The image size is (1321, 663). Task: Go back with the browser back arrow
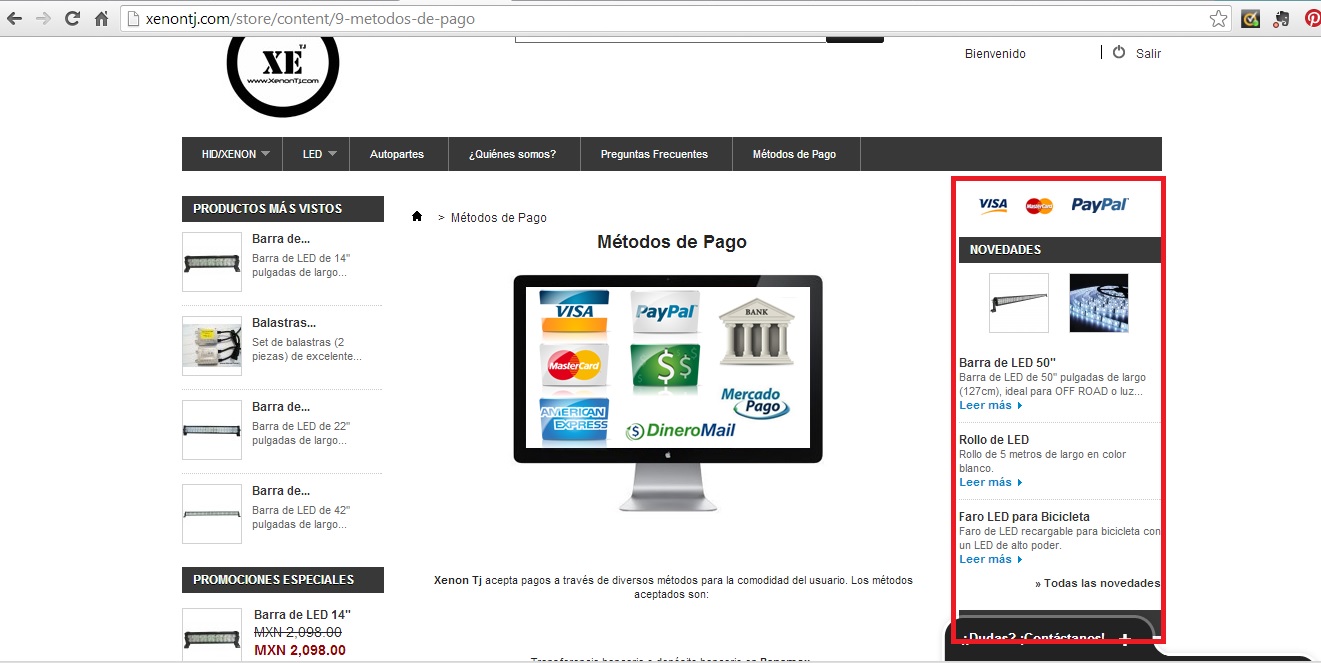15,19
